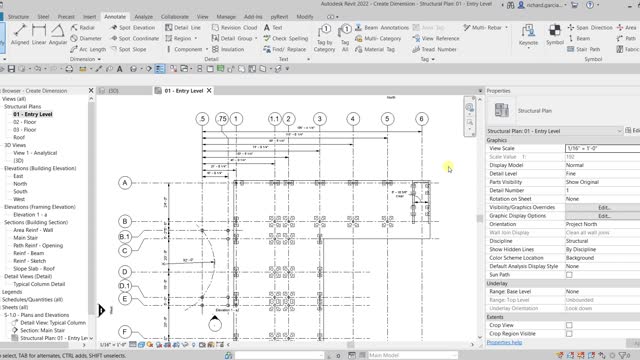Open the East elevation view
Image resolution: width=640 pixels, height=360 pixels.
coord(18,176)
